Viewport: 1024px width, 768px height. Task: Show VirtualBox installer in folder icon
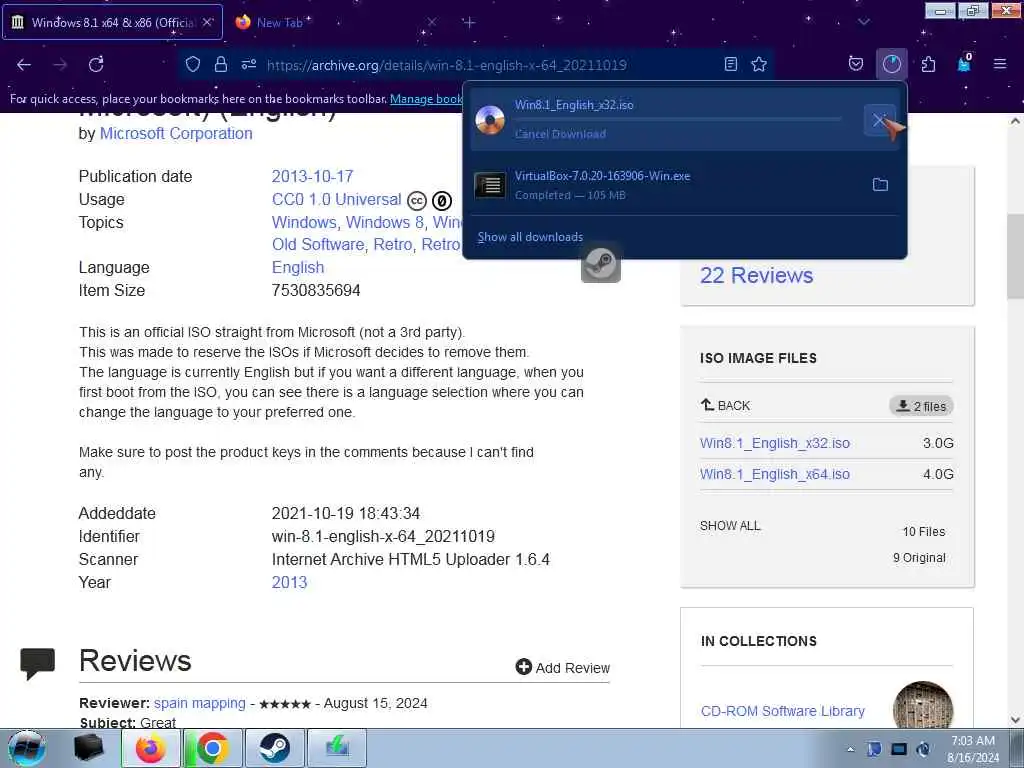[x=880, y=185]
